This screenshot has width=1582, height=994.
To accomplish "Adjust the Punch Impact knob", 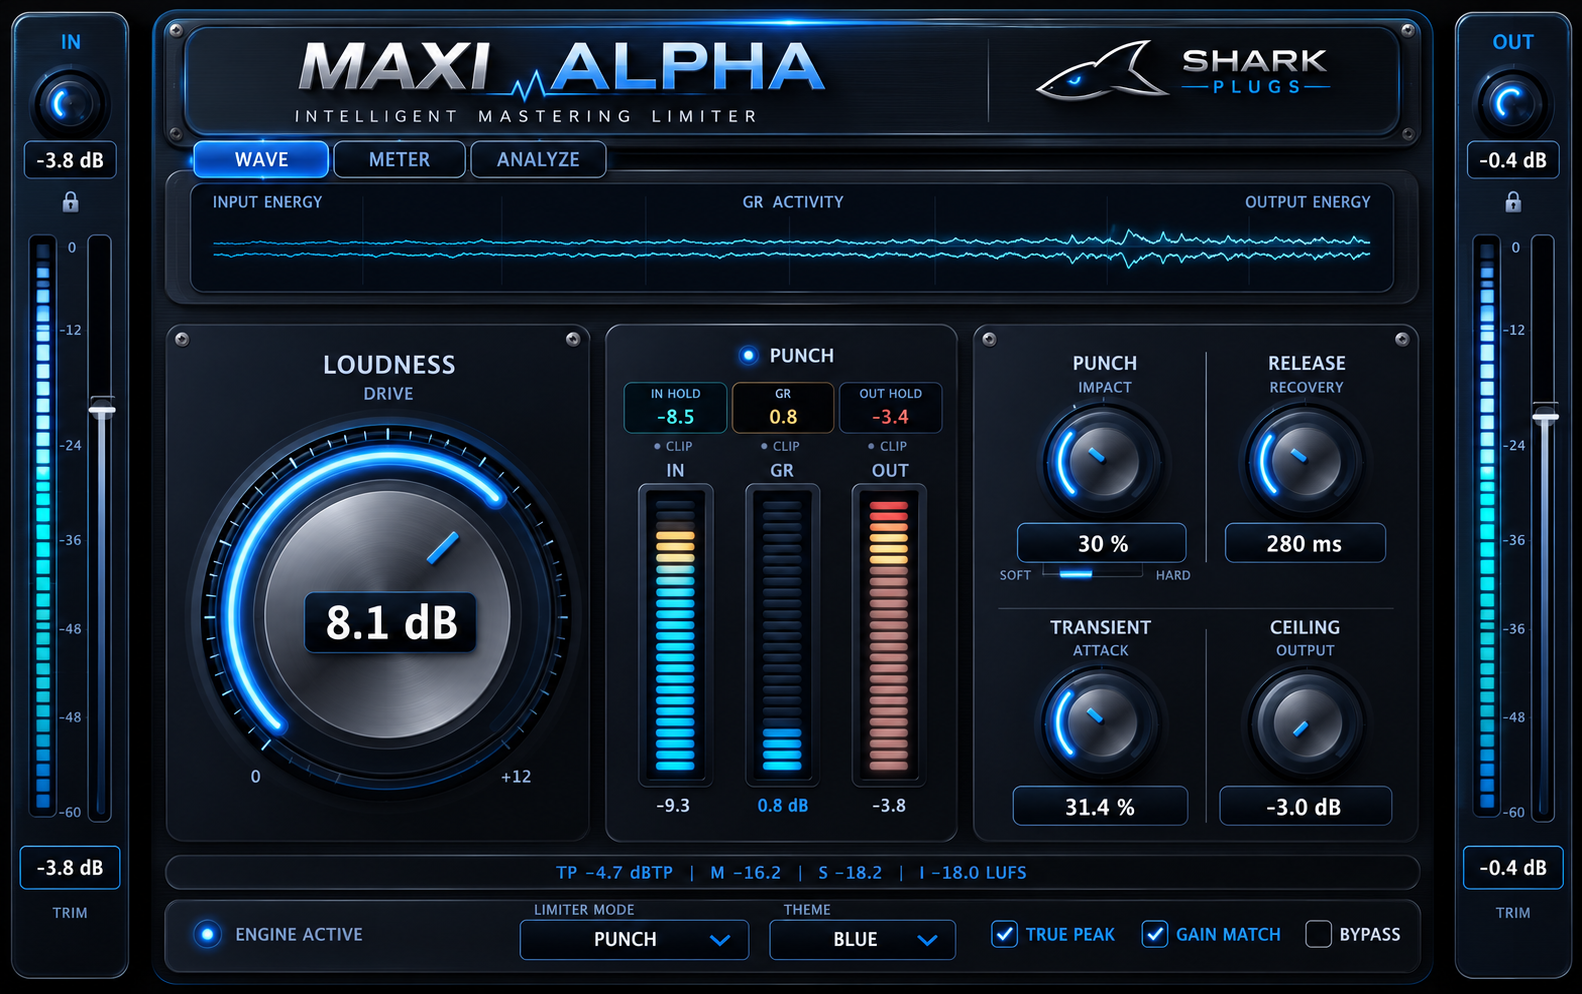I will pos(1102,462).
